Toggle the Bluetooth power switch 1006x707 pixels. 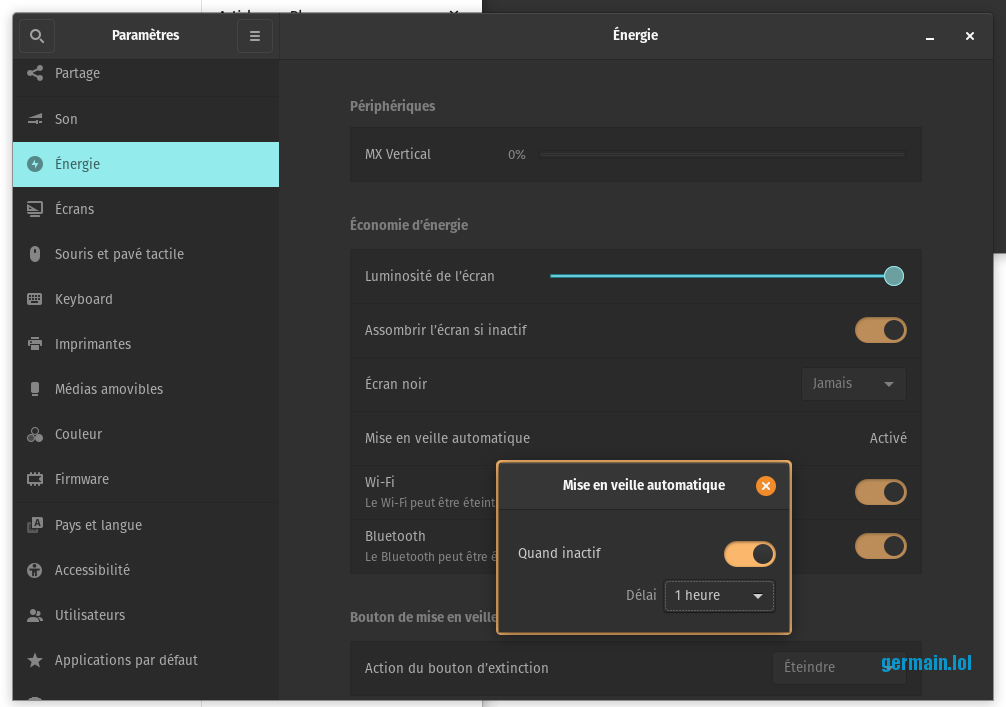880,547
